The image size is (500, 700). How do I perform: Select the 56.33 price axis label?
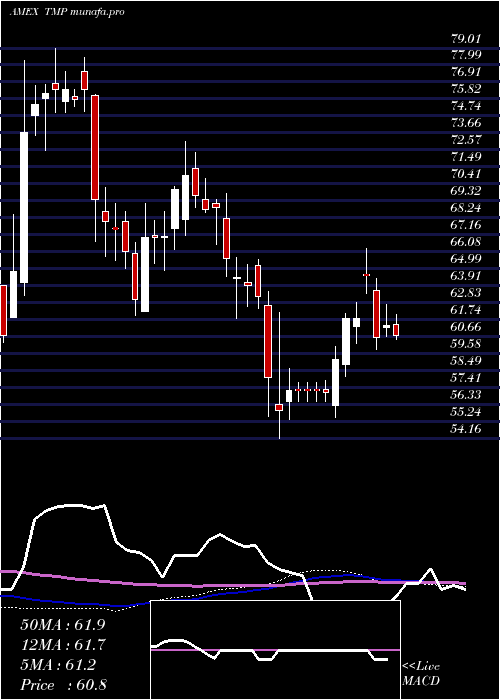466,394
